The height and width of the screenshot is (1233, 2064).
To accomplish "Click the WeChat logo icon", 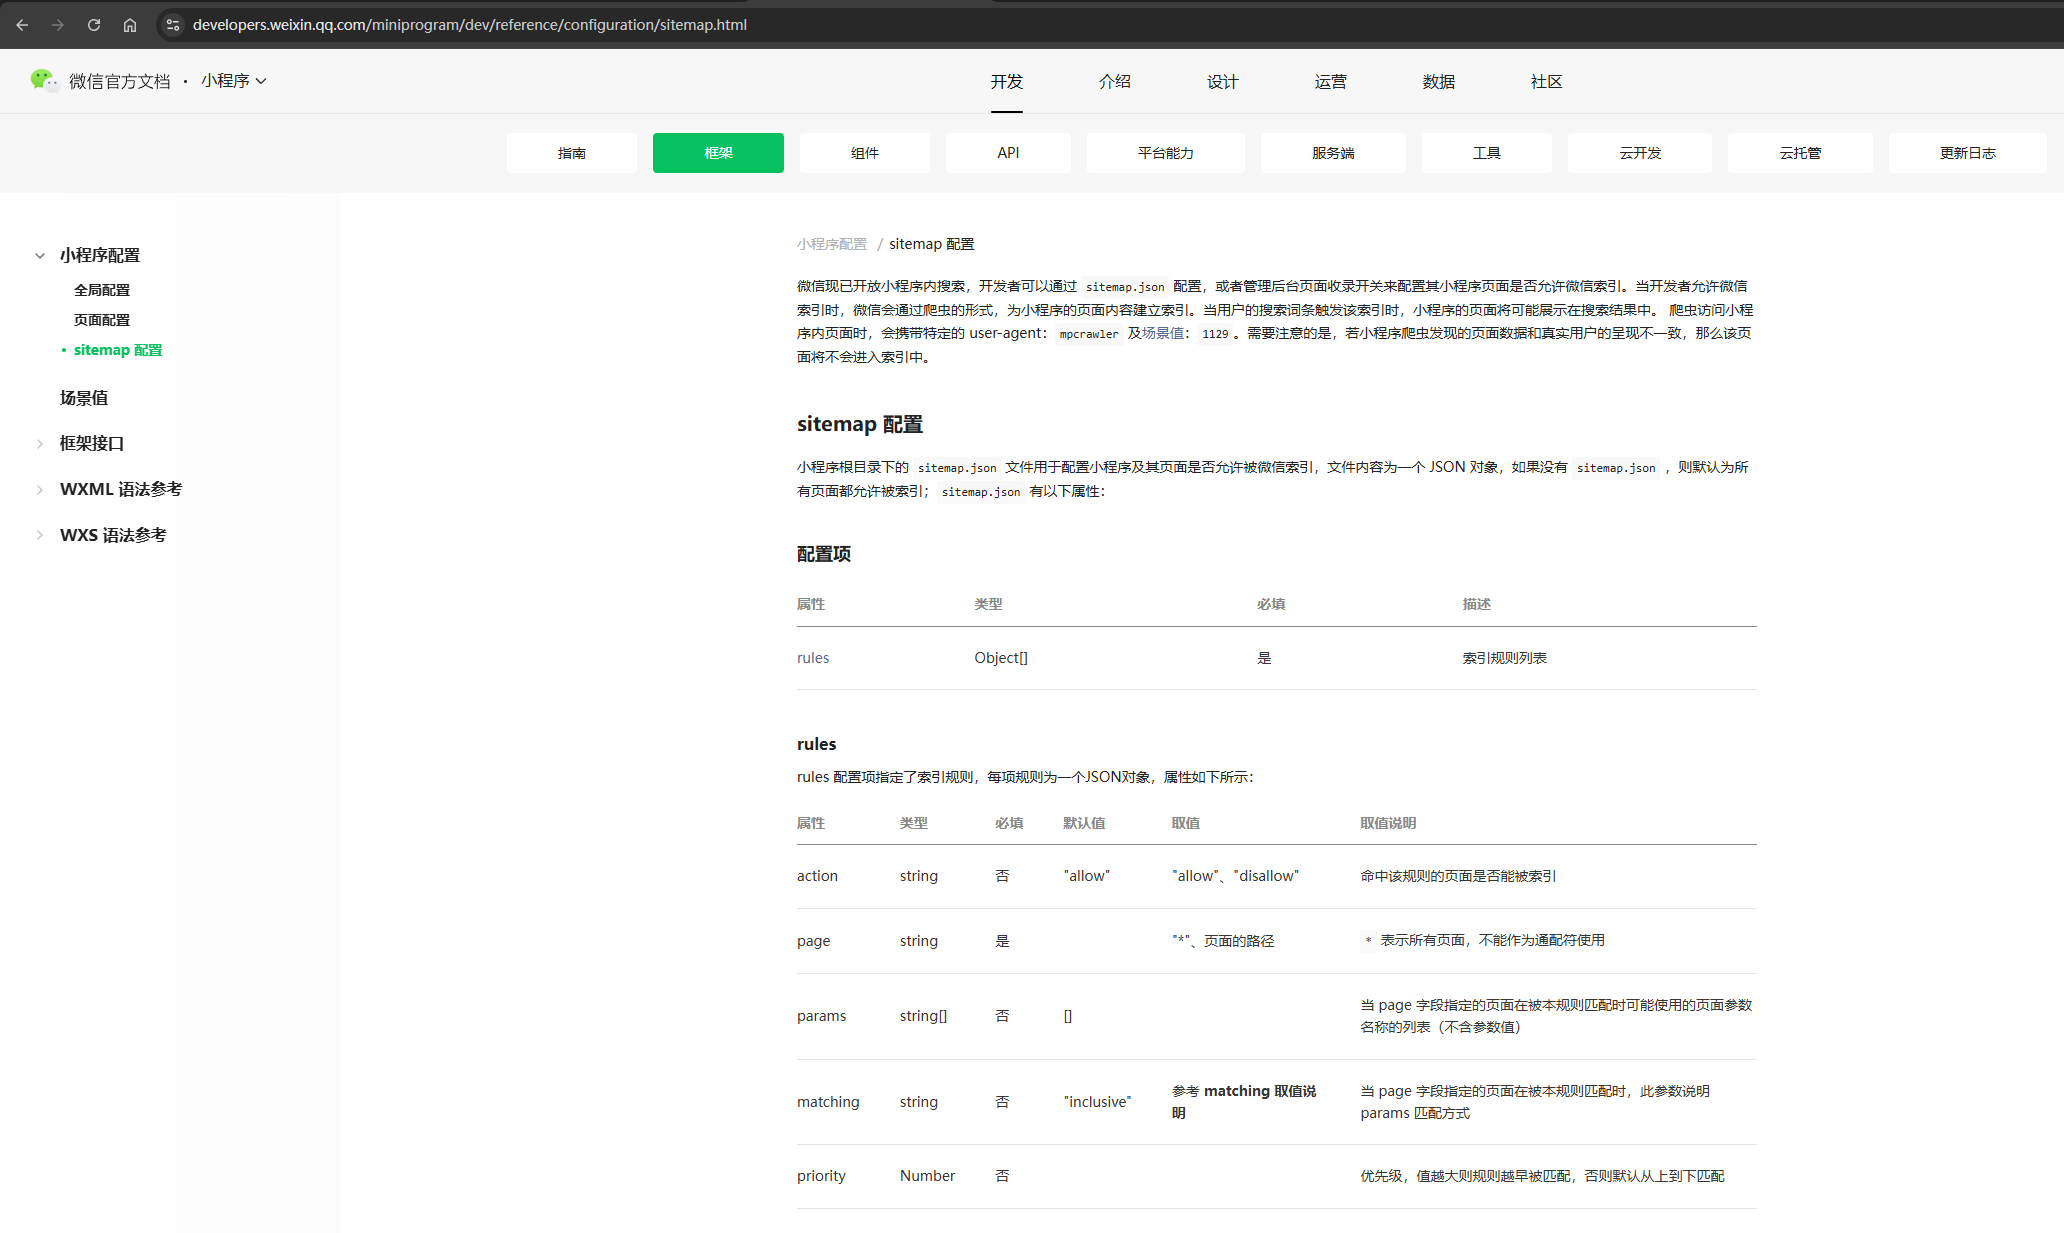I will 44,80.
